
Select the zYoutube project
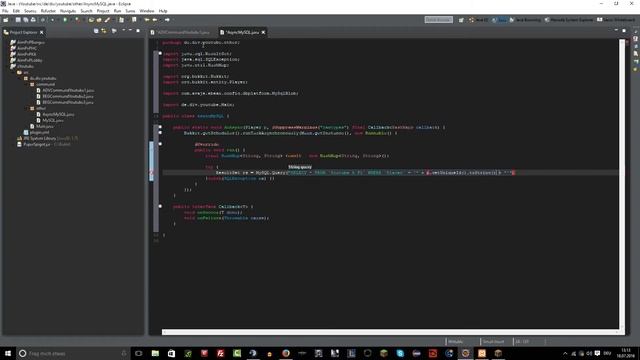22,66
